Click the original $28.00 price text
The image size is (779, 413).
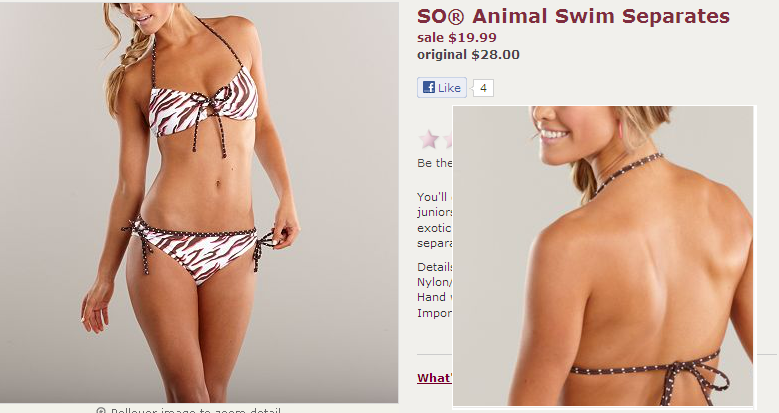468,54
